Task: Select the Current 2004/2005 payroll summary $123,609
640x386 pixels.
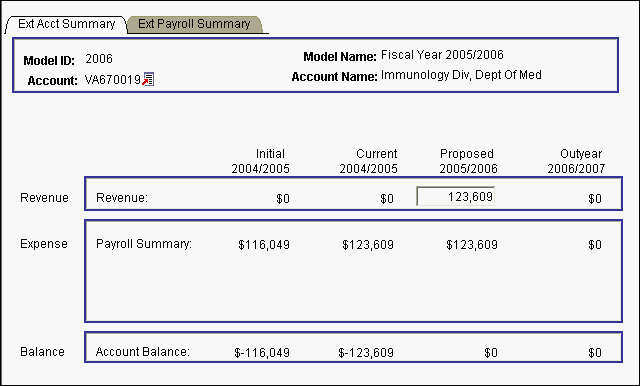Action: [368, 245]
